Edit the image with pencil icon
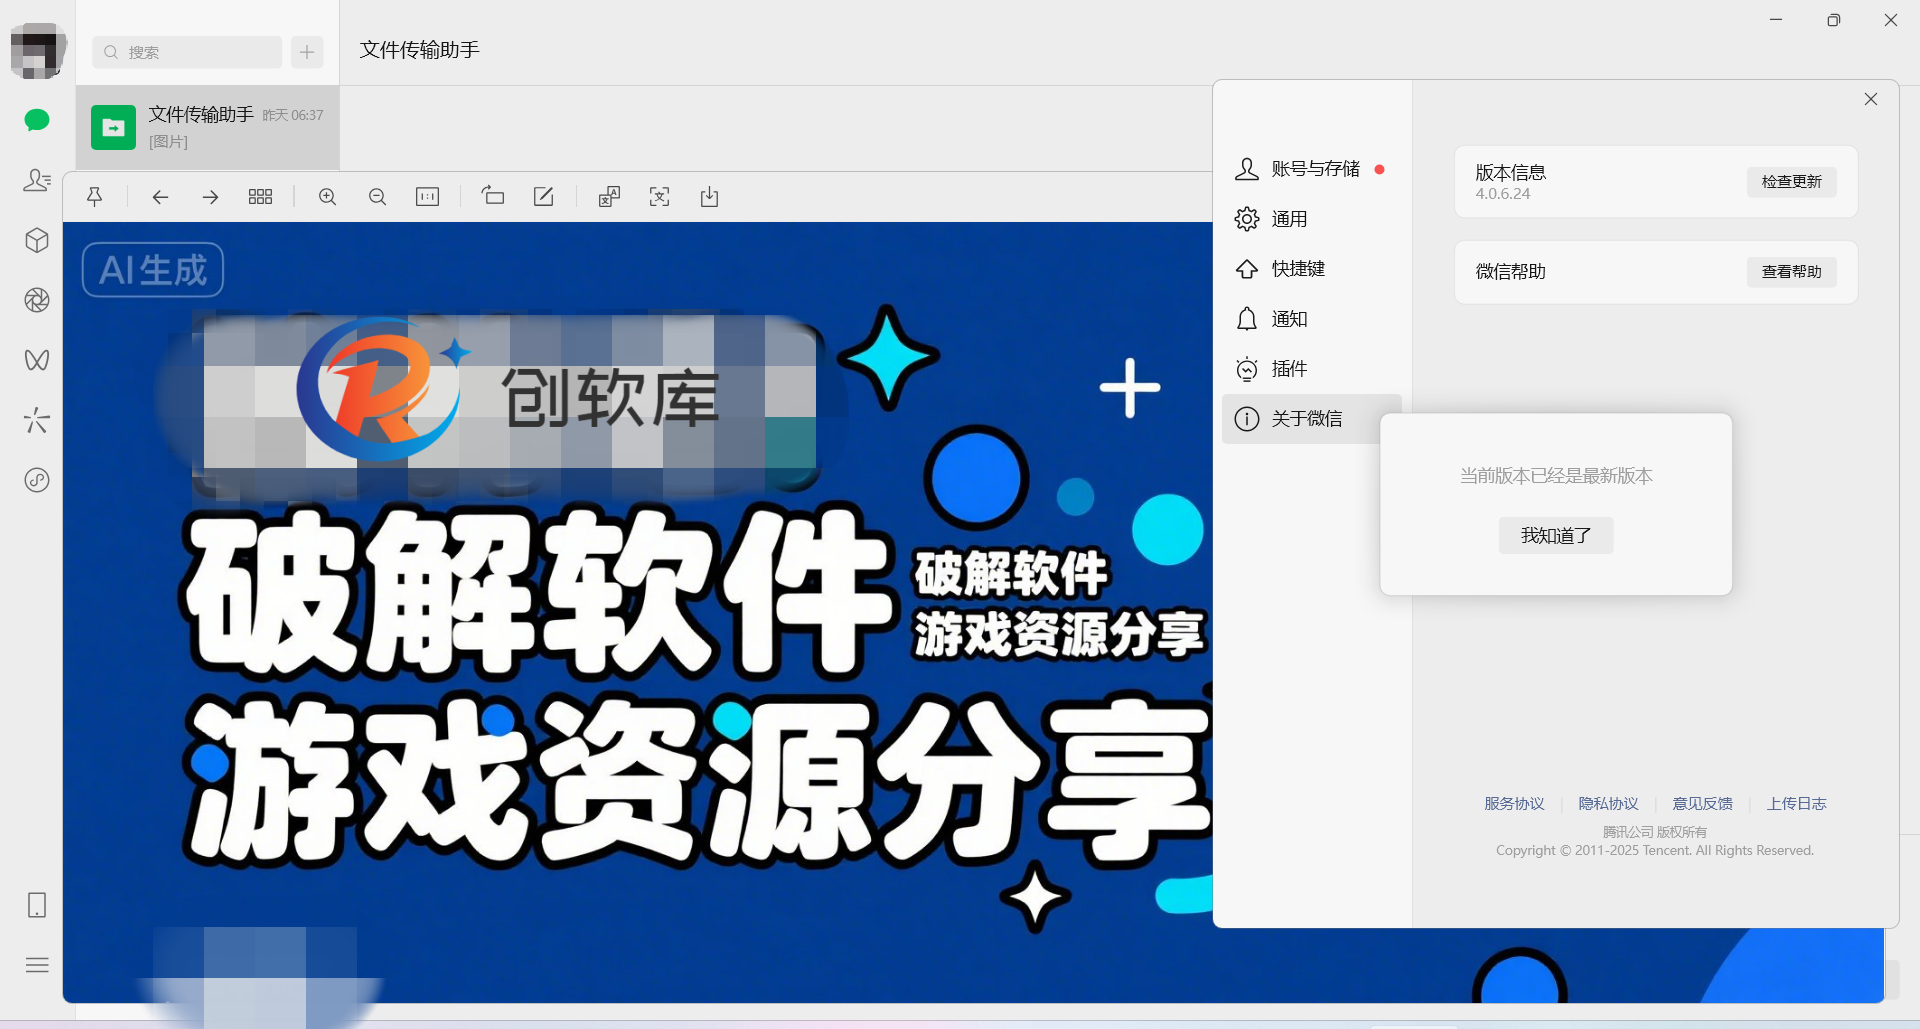The width and height of the screenshot is (1920, 1029). [x=543, y=197]
